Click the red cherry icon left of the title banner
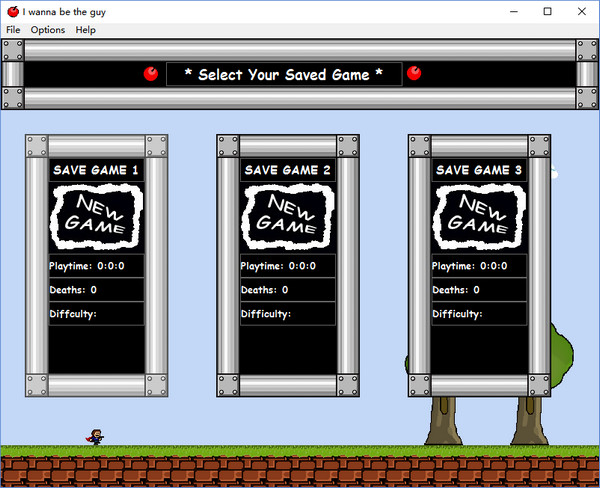Viewport: 600px width, 488px height. tap(151, 73)
